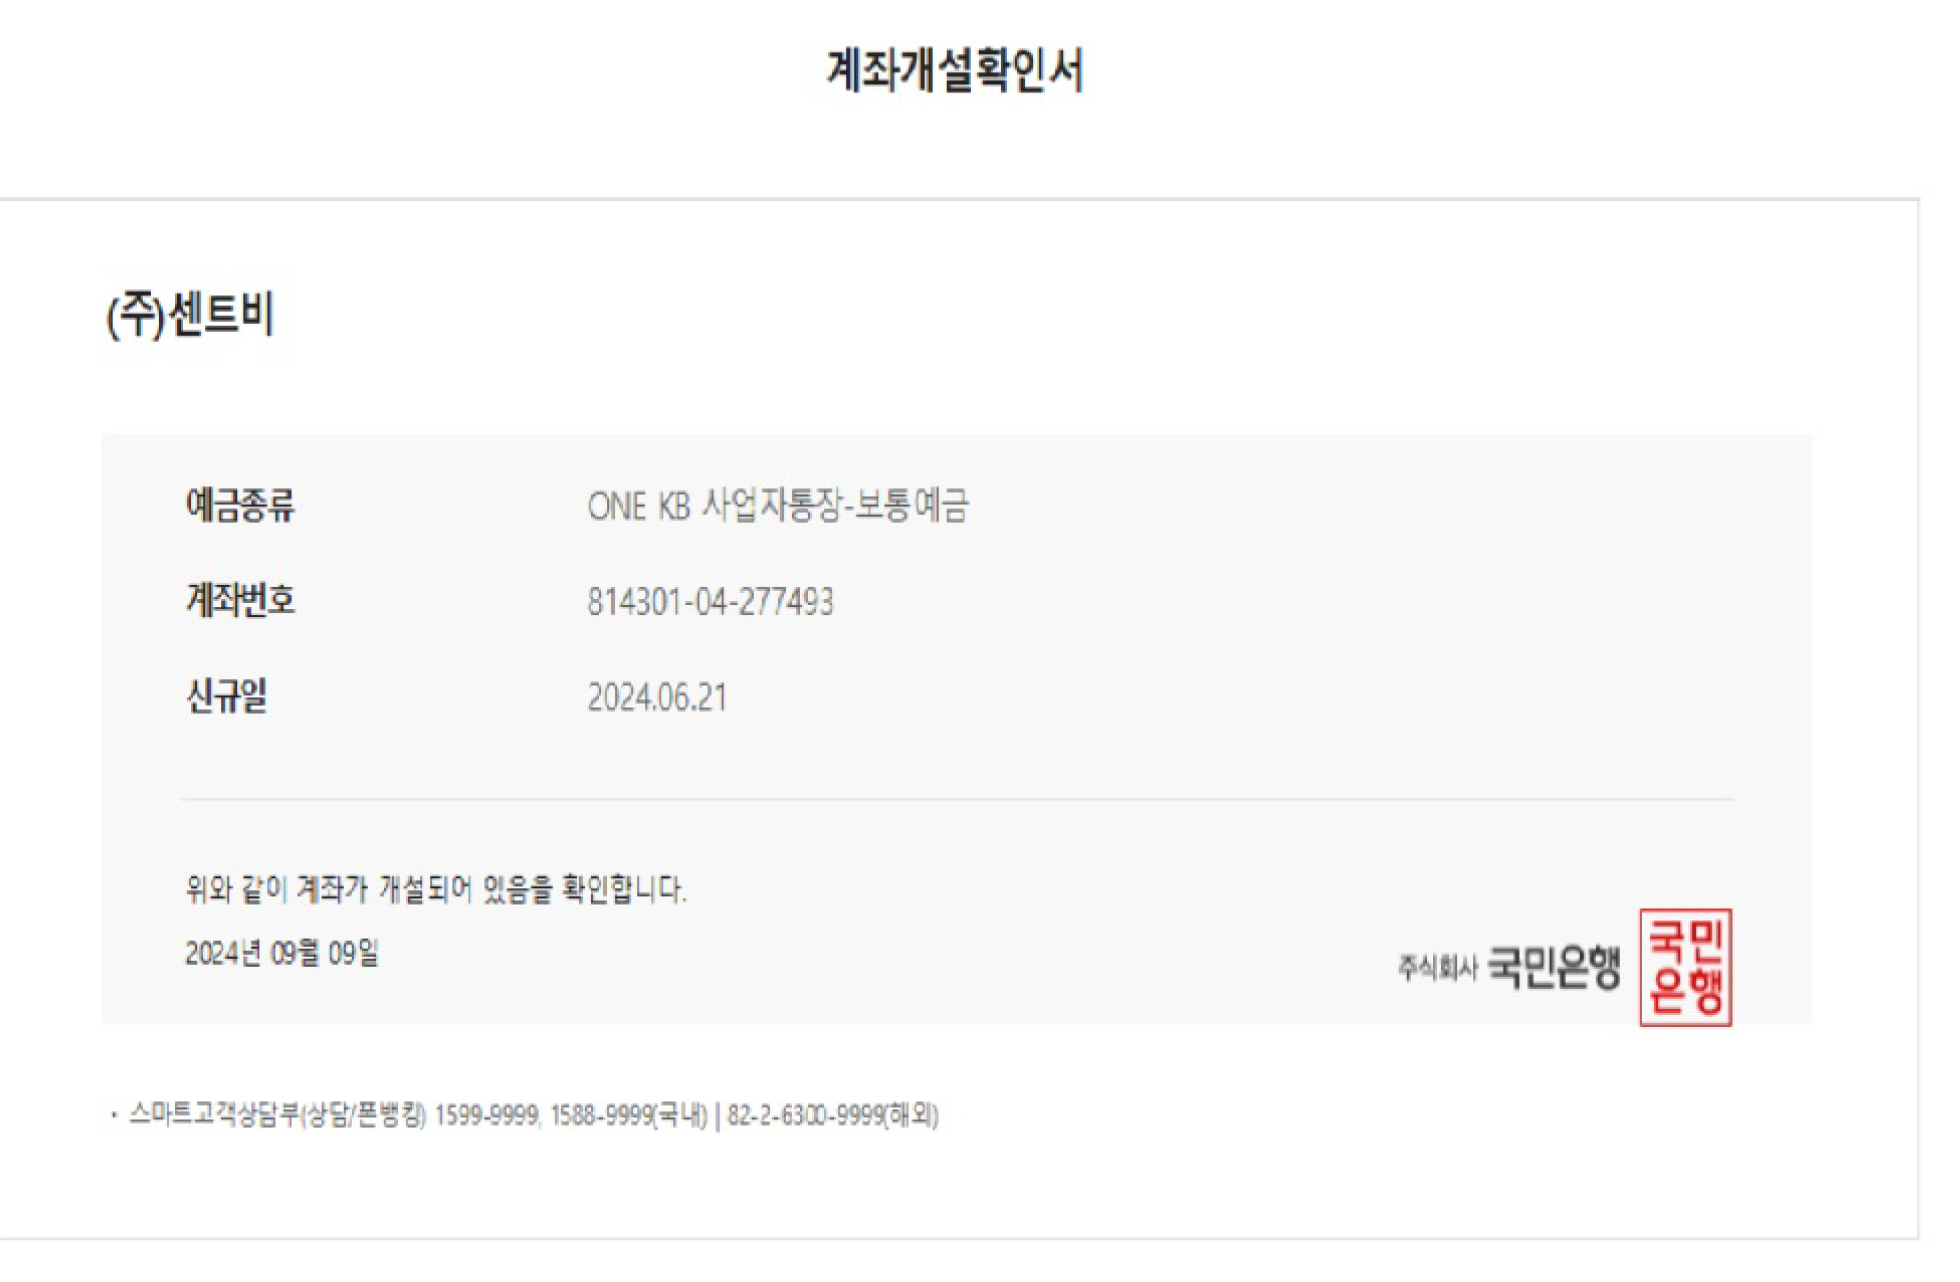This screenshot has height=1282, width=1960.
Task: Click phone number 1599-9999
Action: click(487, 1115)
